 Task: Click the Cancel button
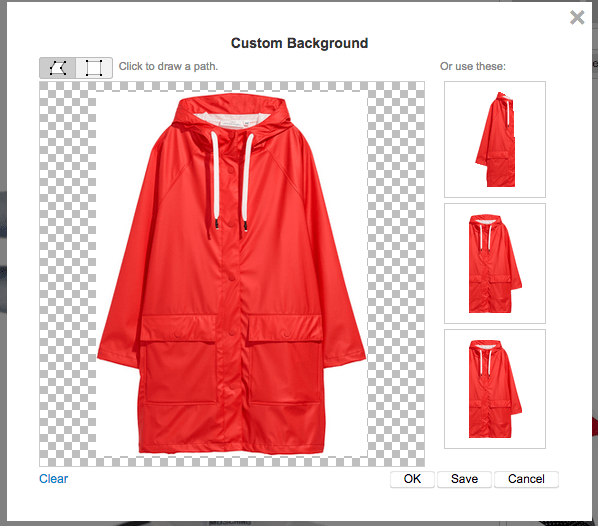coord(526,479)
